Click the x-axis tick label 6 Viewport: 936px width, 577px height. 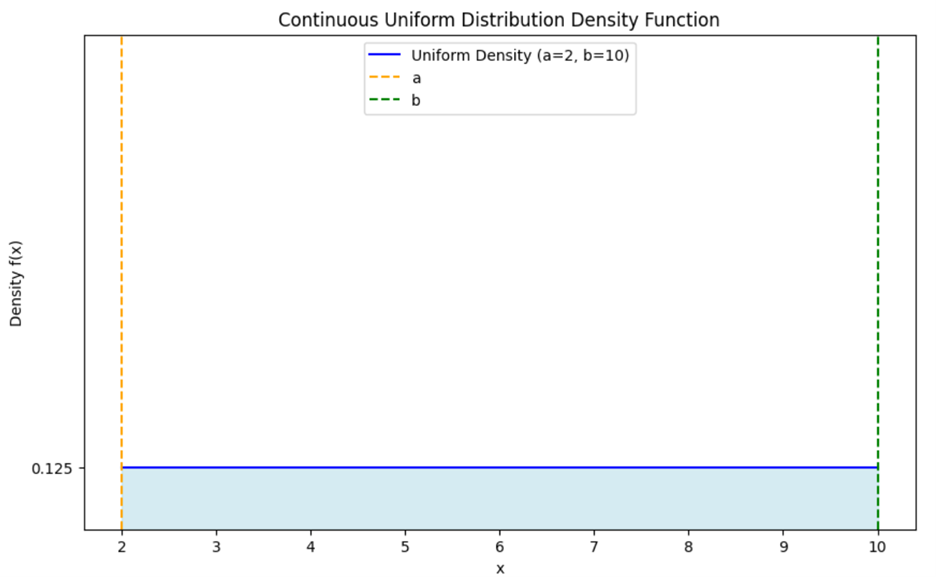[499, 548]
